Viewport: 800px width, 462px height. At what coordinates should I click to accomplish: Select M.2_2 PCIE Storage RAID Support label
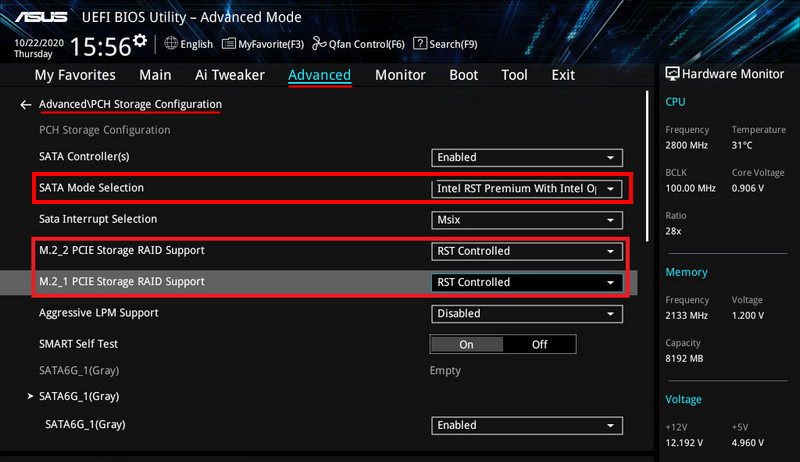click(x=121, y=250)
